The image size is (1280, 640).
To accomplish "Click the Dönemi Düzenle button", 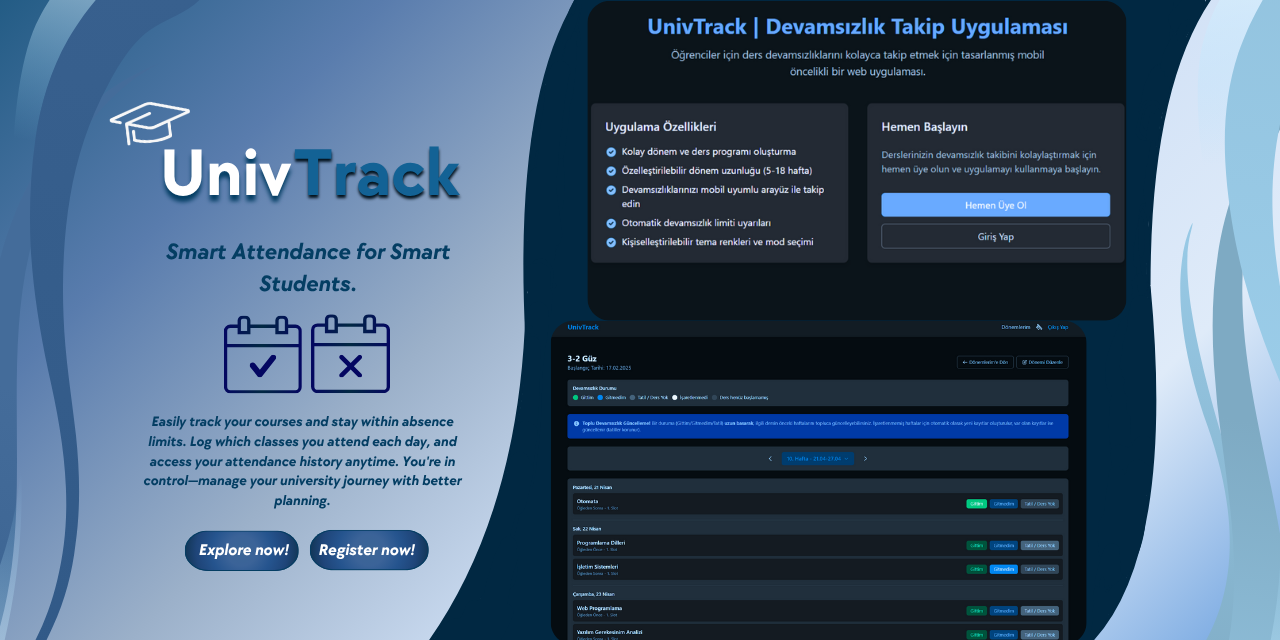I will coord(1042,362).
